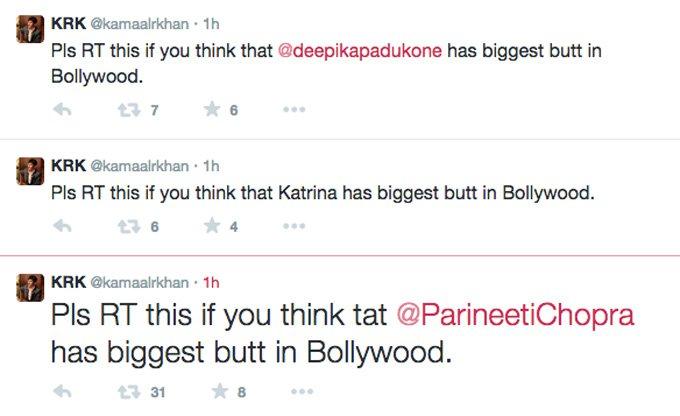Open more options on the @deepikapadukone tweet
The image size is (680, 416).
coord(294,110)
